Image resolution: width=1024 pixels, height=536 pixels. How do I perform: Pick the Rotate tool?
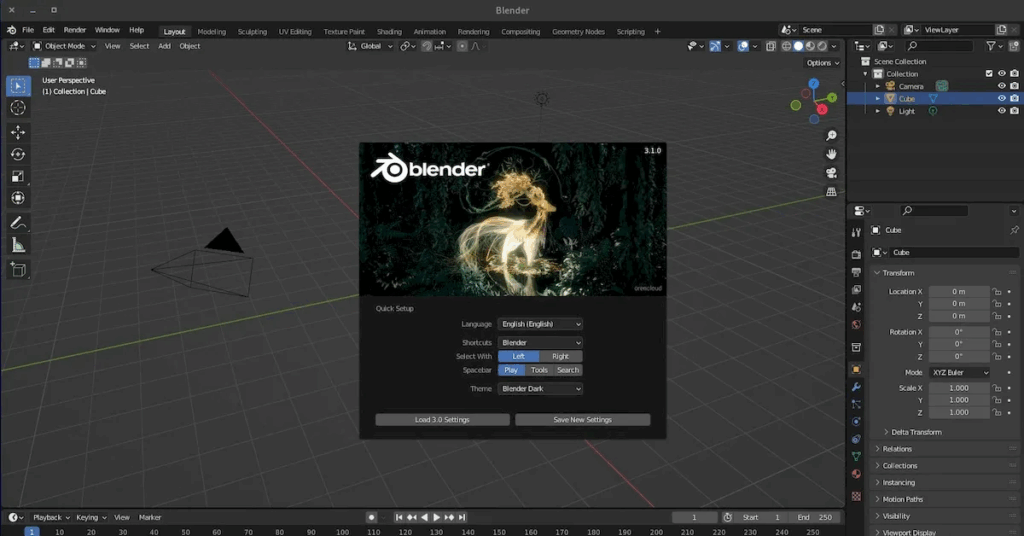pos(18,154)
